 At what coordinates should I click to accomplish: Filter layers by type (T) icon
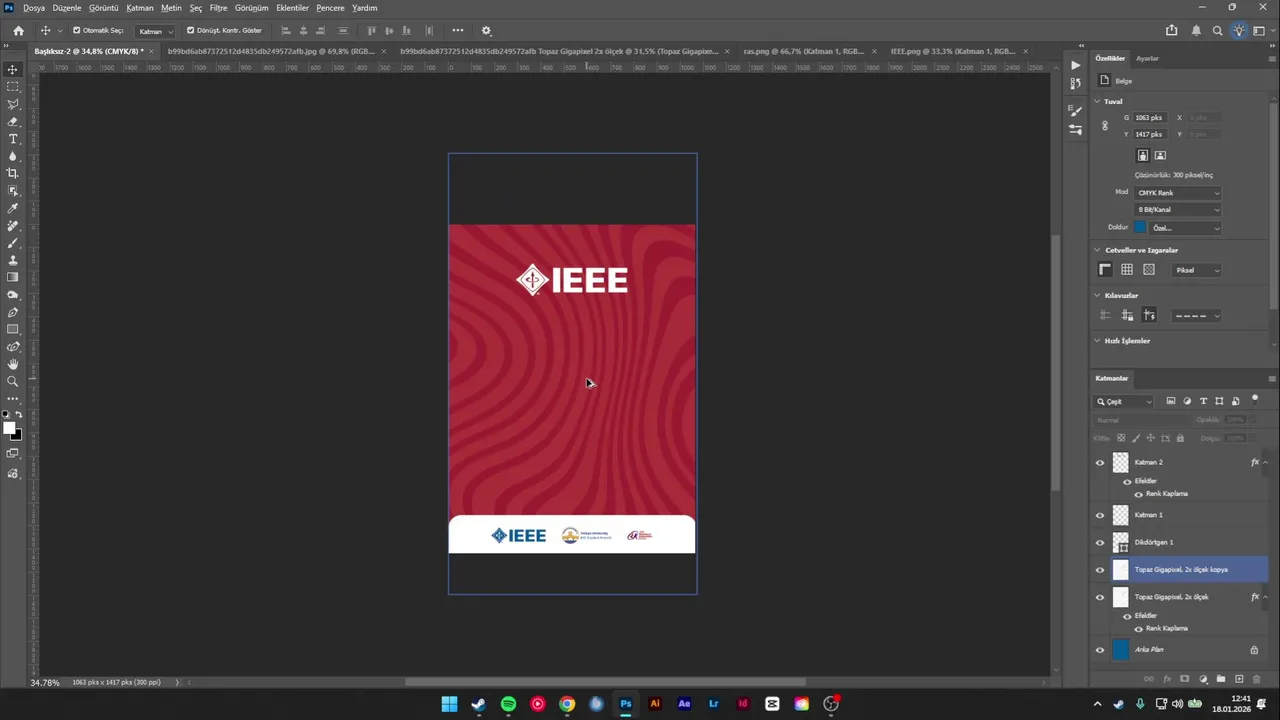tap(1203, 401)
